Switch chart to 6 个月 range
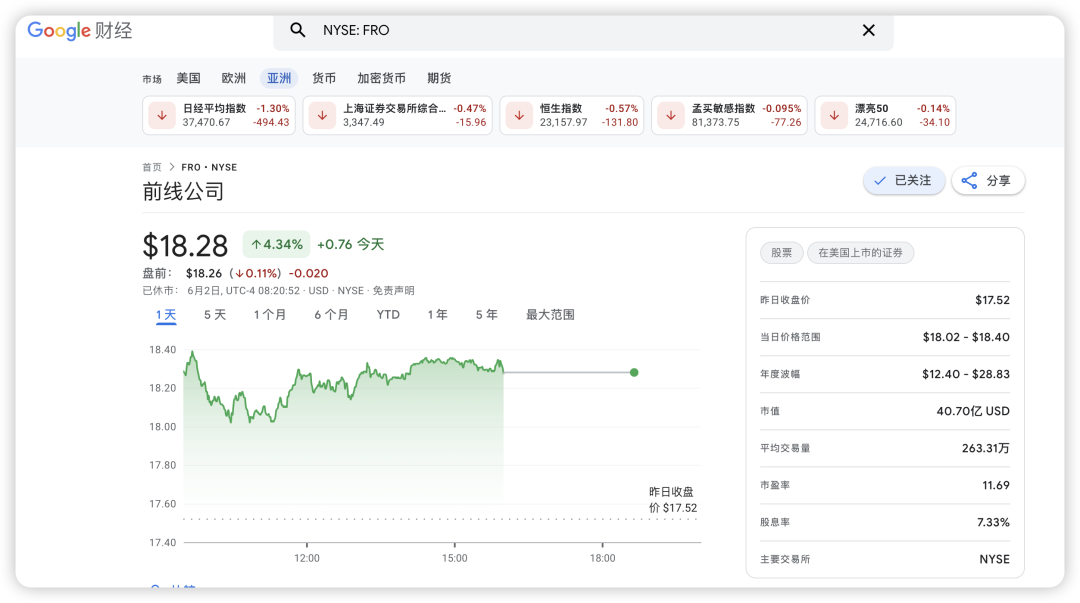Viewport: 1080px width, 603px height. click(x=331, y=315)
